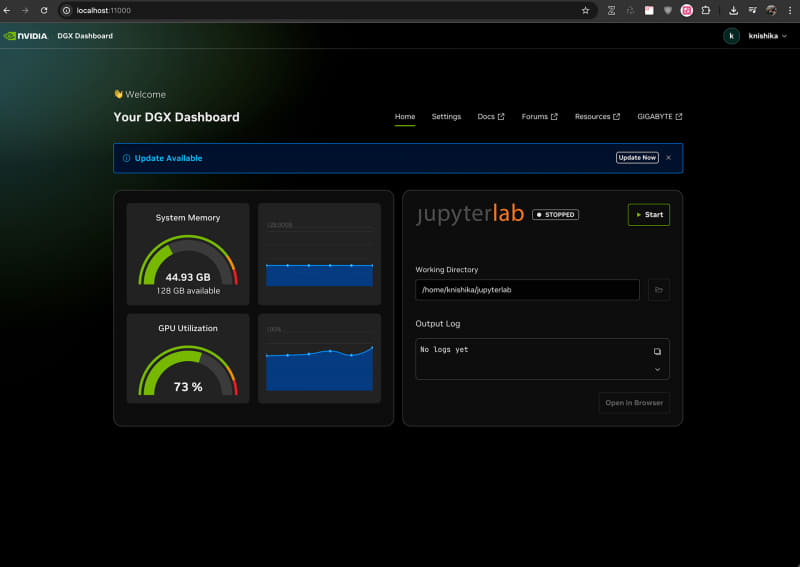Click the Working Directory path field

point(527,290)
